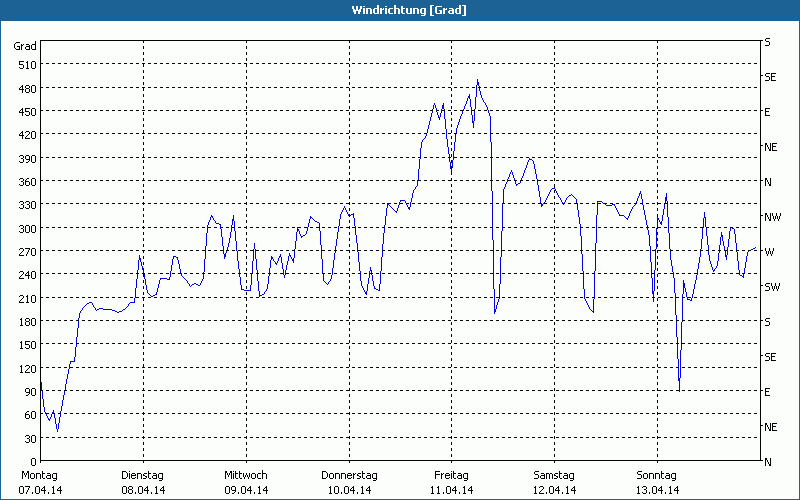This screenshot has width=800, height=500.
Task: Click the 330 degree axis label
Action: coord(28,205)
